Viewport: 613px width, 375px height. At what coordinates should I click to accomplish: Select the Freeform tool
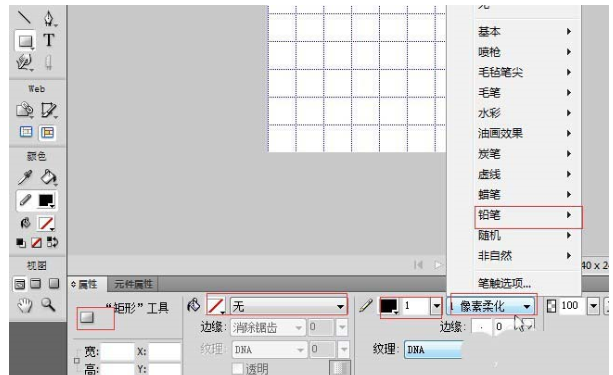[x=24, y=62]
